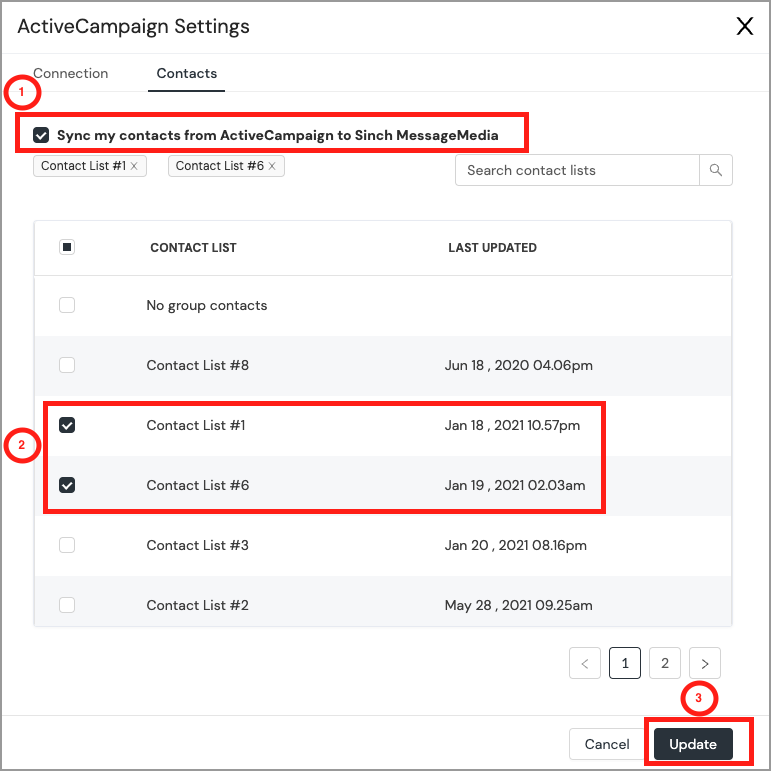The height and width of the screenshot is (771, 771).
Task: Select the Contacts tab
Action: 186,73
